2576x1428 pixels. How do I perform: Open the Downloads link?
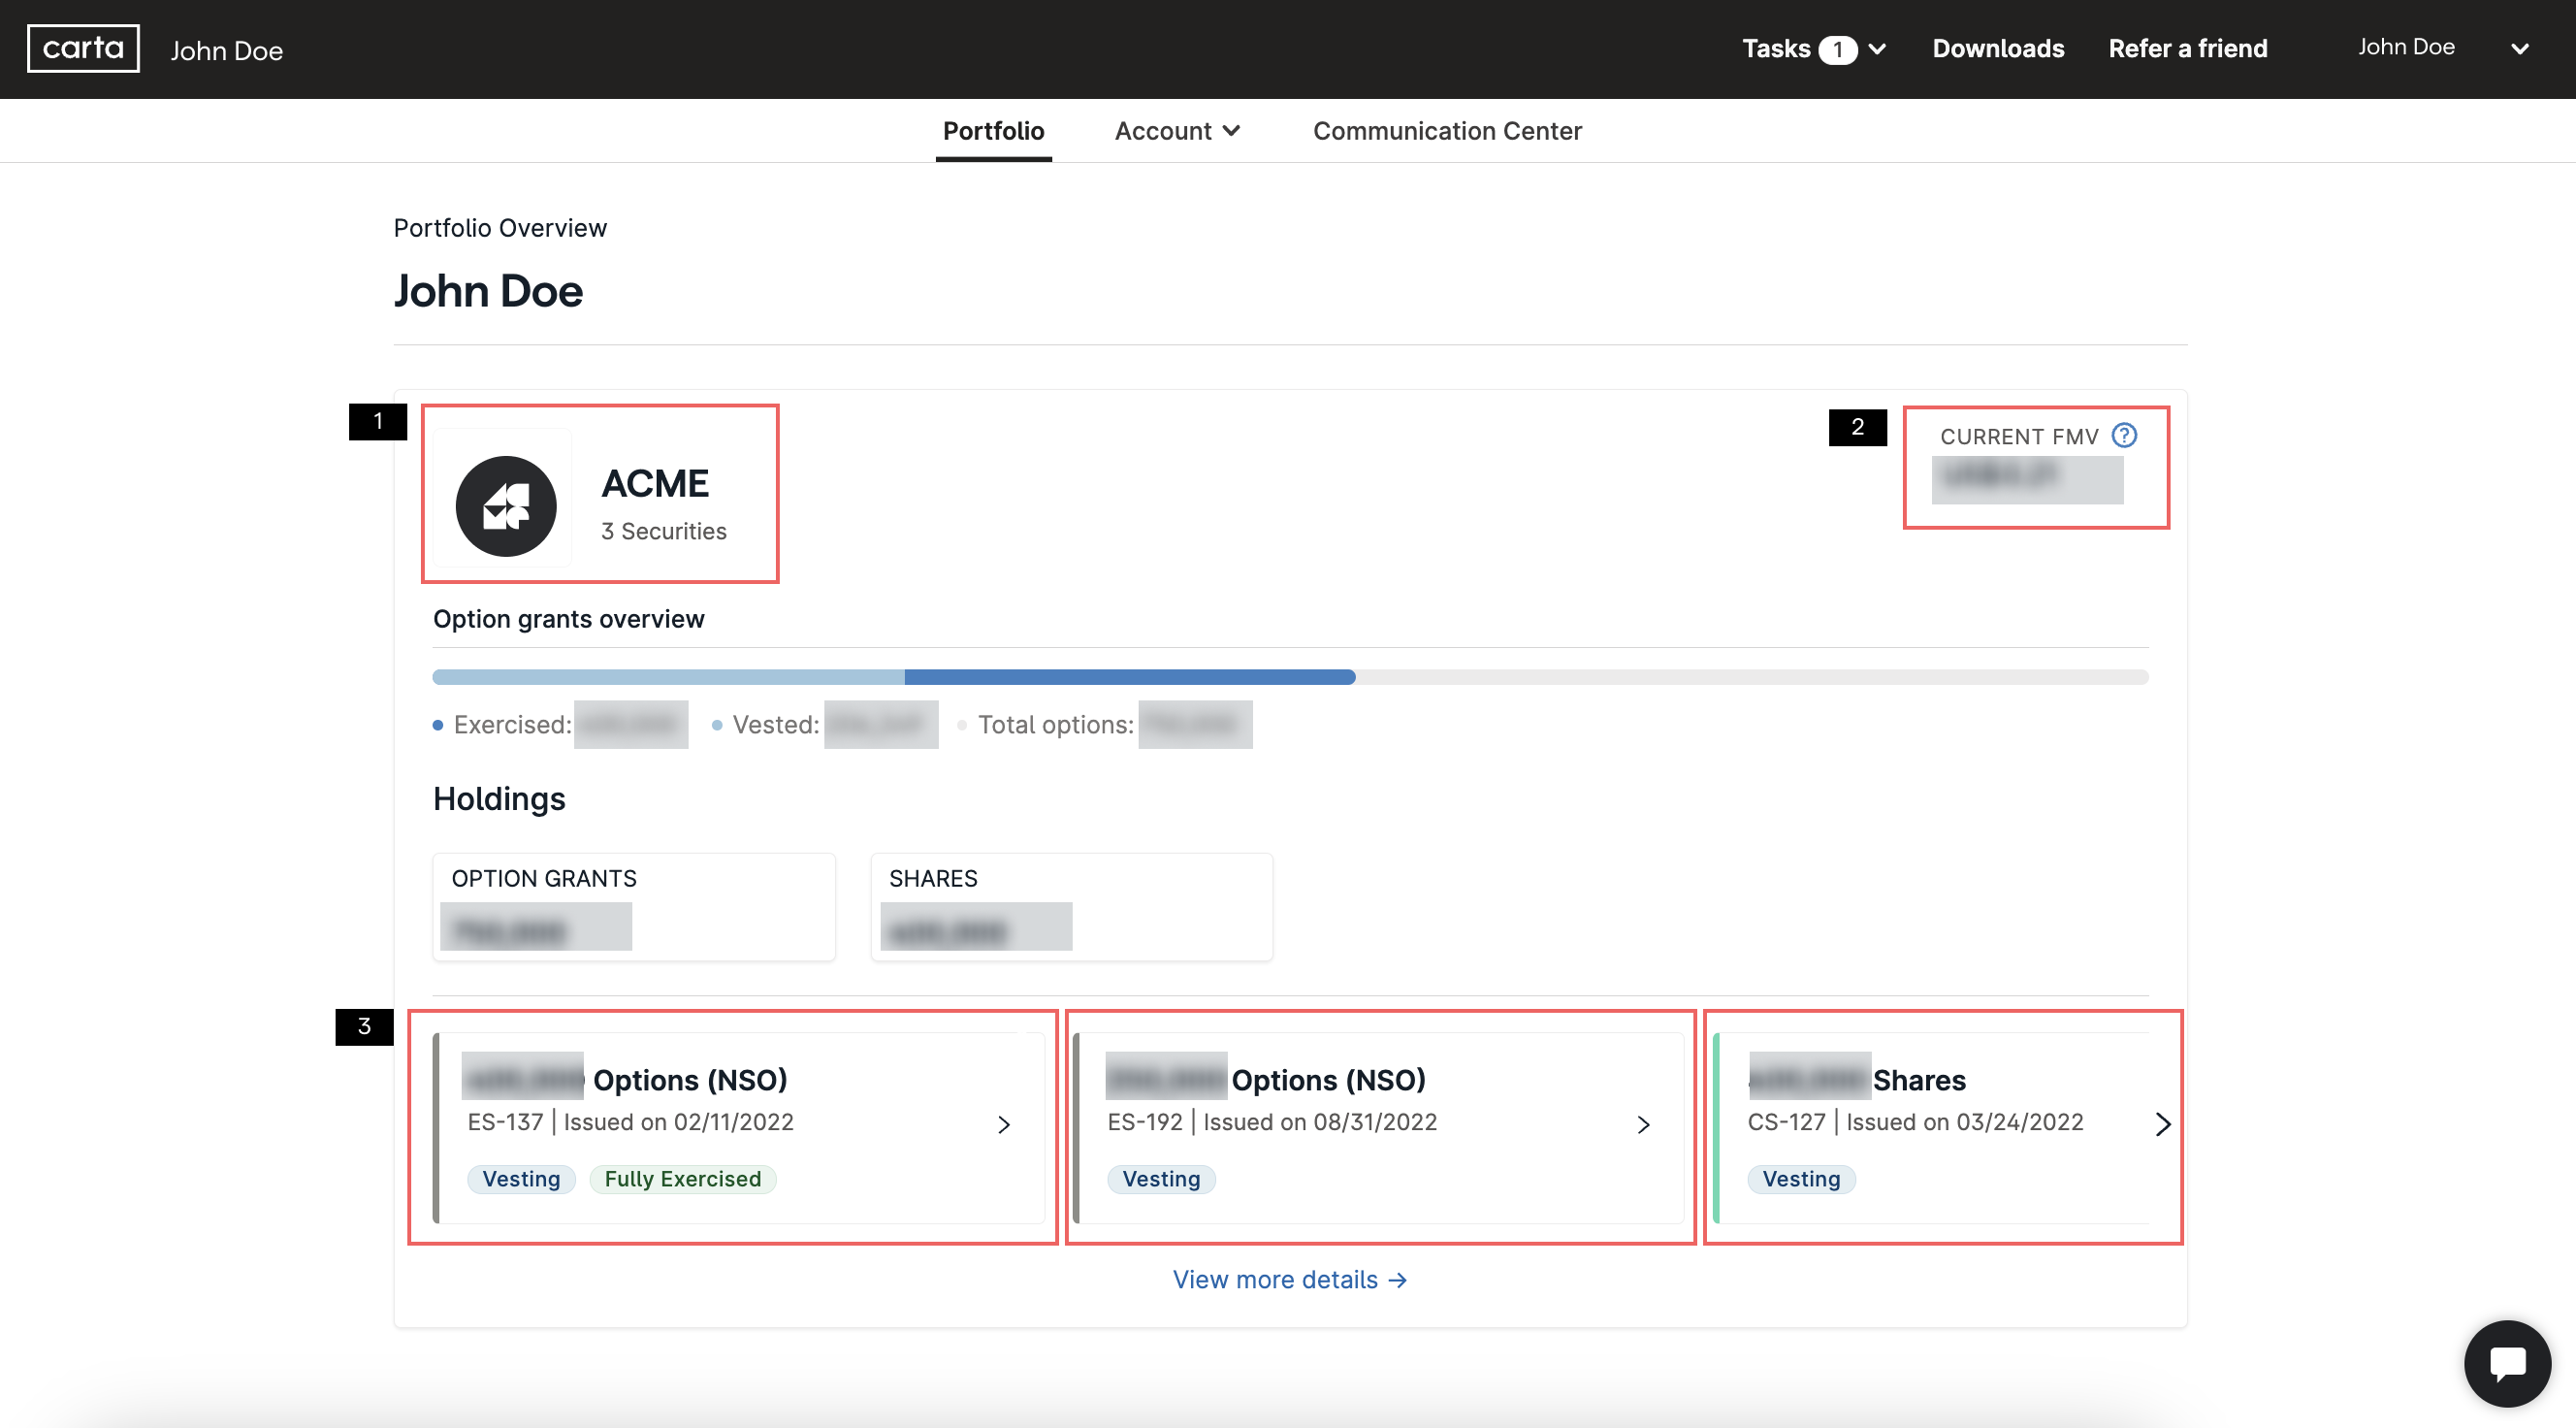[x=1997, y=49]
